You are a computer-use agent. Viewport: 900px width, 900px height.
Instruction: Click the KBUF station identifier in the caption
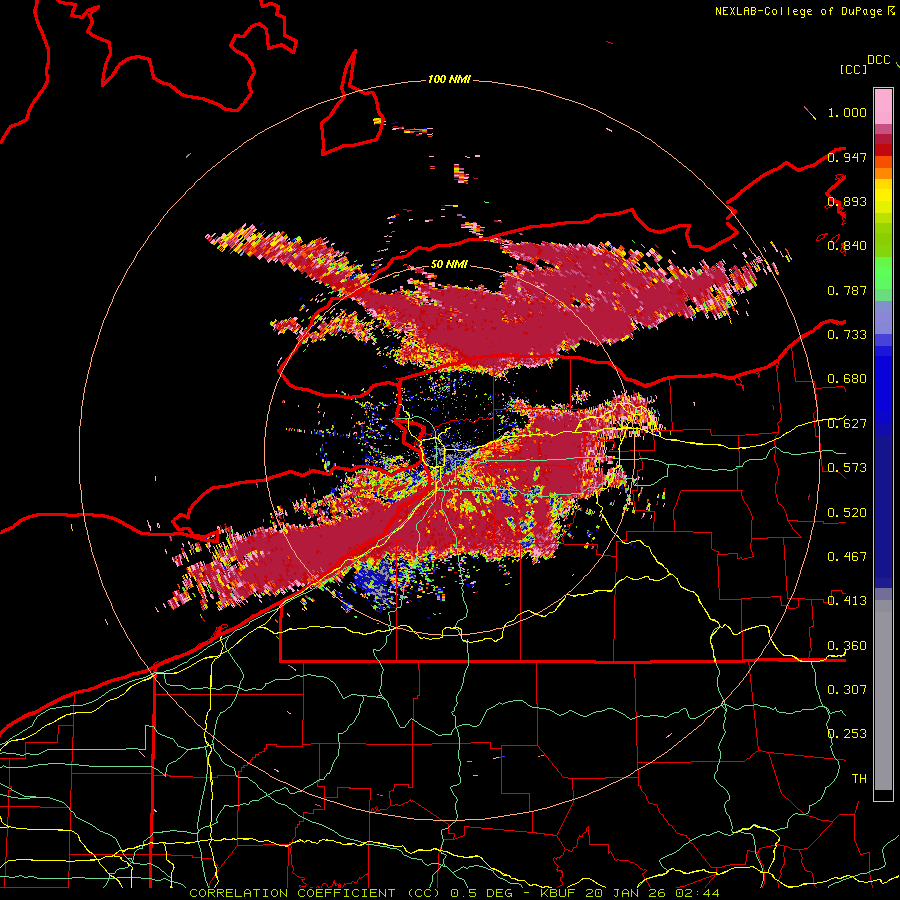click(560, 893)
